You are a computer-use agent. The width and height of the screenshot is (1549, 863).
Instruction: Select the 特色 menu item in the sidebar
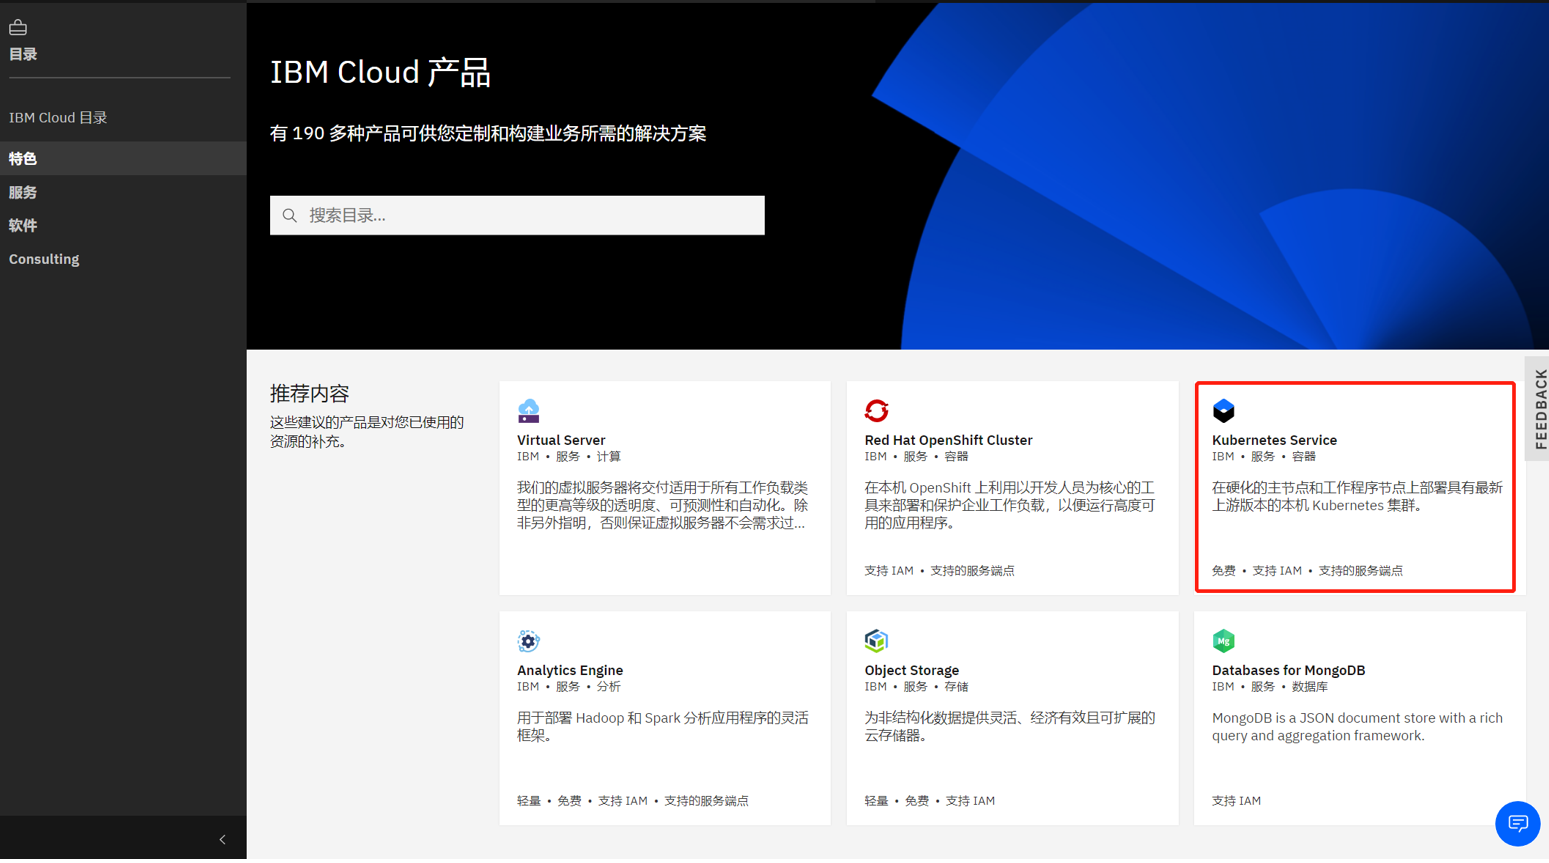pyautogui.click(x=23, y=158)
